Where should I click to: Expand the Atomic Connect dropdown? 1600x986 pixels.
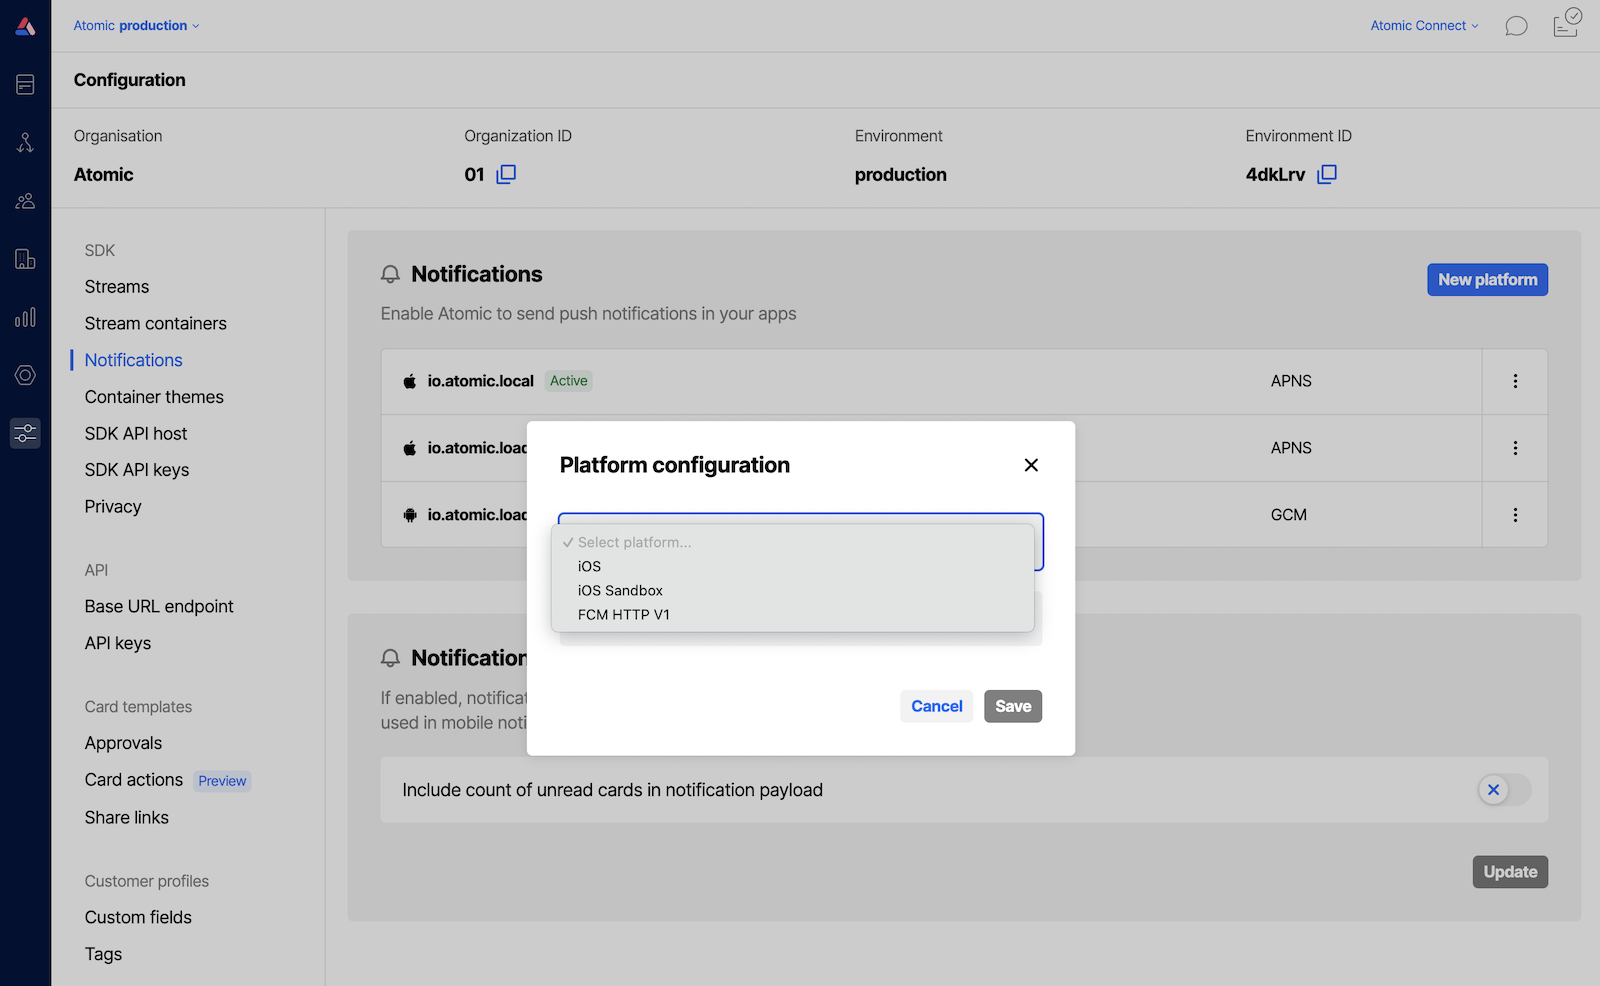click(x=1424, y=26)
